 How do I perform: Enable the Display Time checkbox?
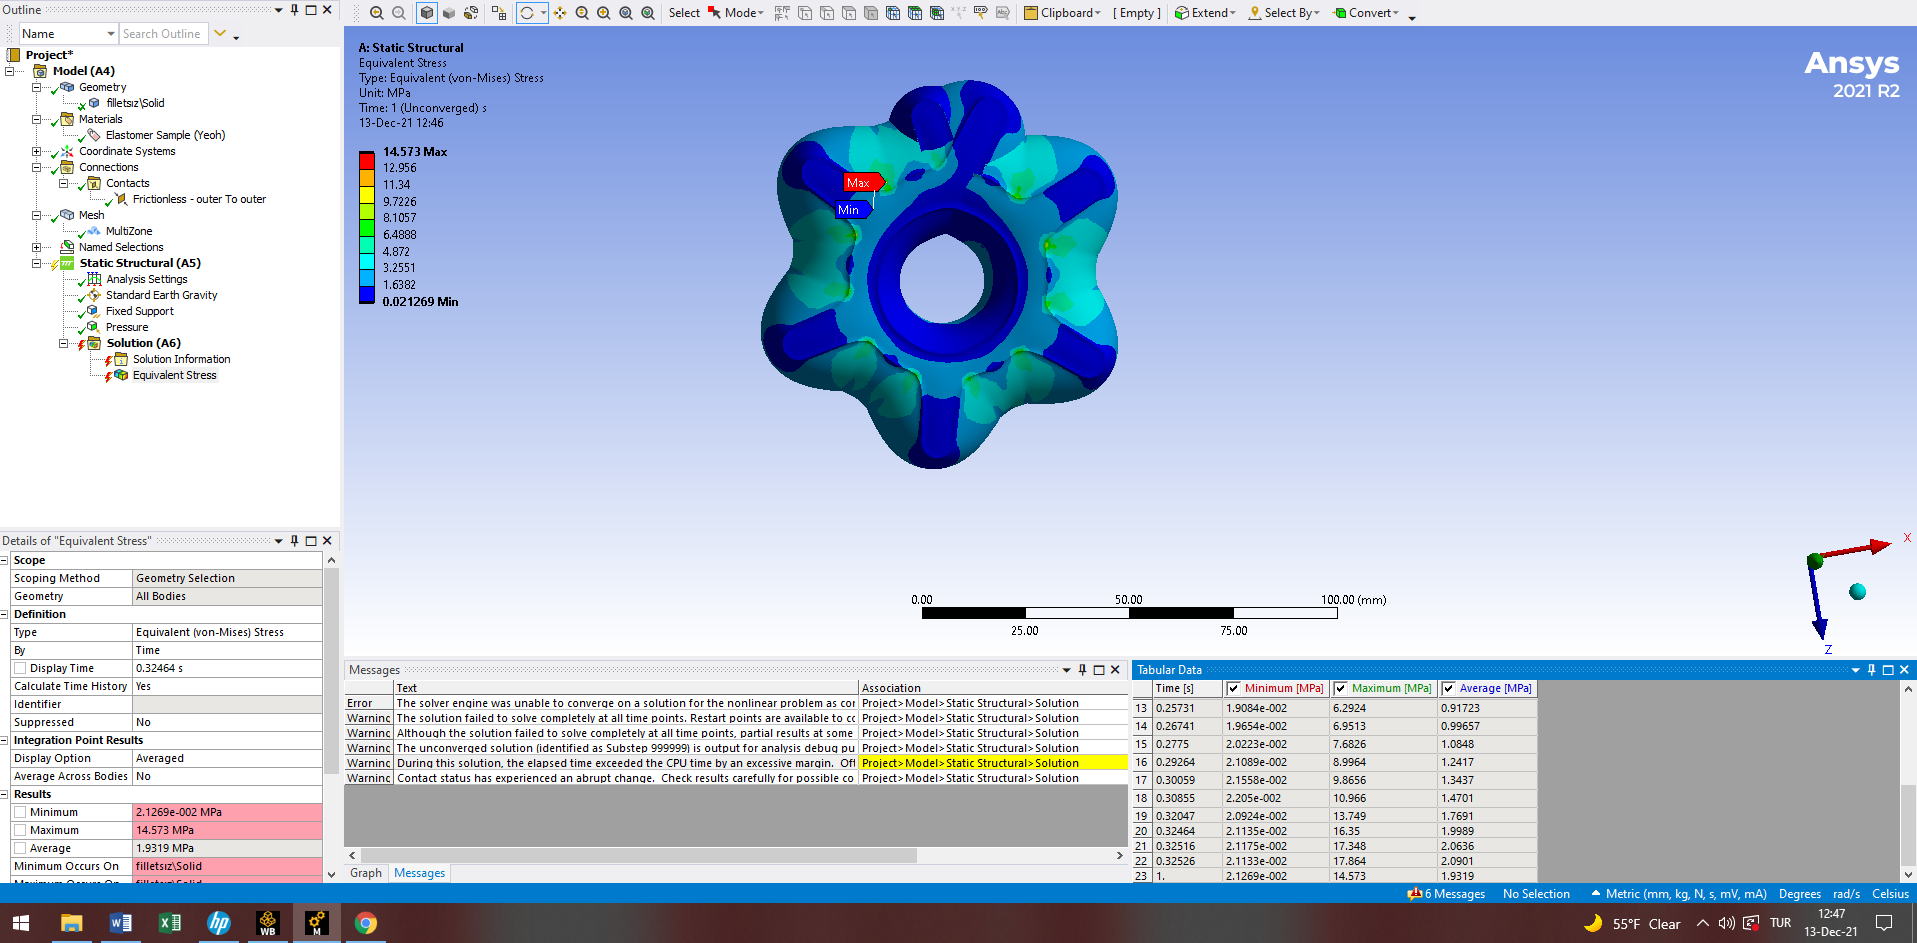20,668
